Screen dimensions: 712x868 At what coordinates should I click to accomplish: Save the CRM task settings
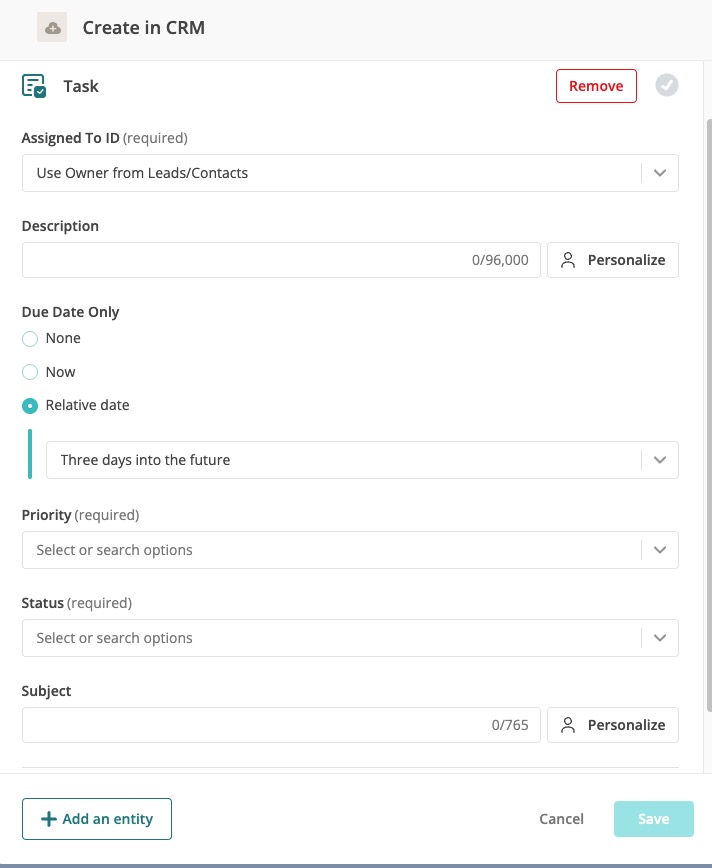click(x=653, y=819)
